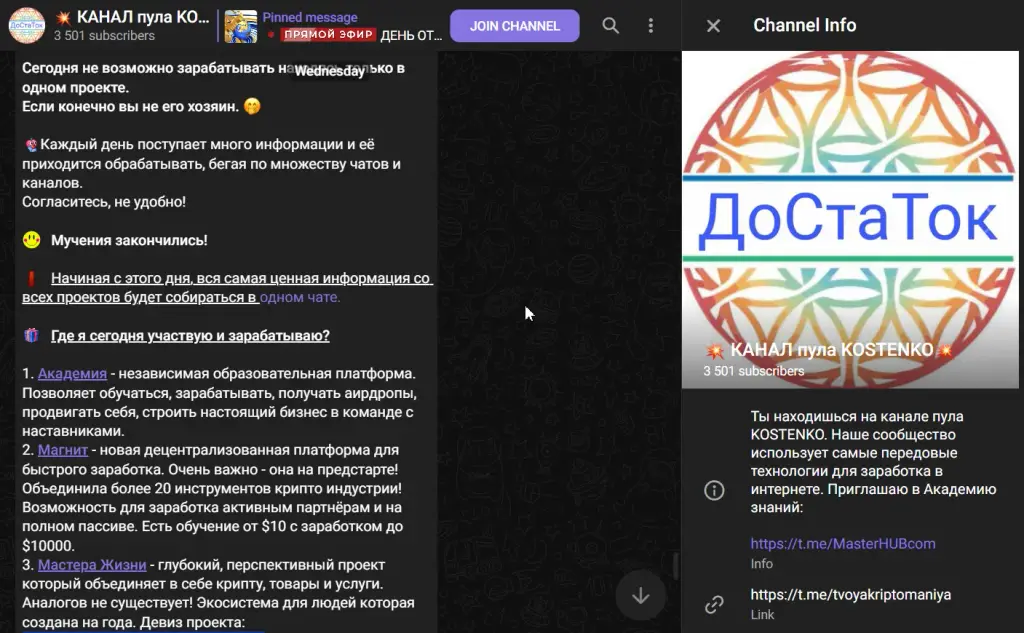The image size is (1024, 633).
Task: Click the Wednesday date badge
Action: pos(329,71)
